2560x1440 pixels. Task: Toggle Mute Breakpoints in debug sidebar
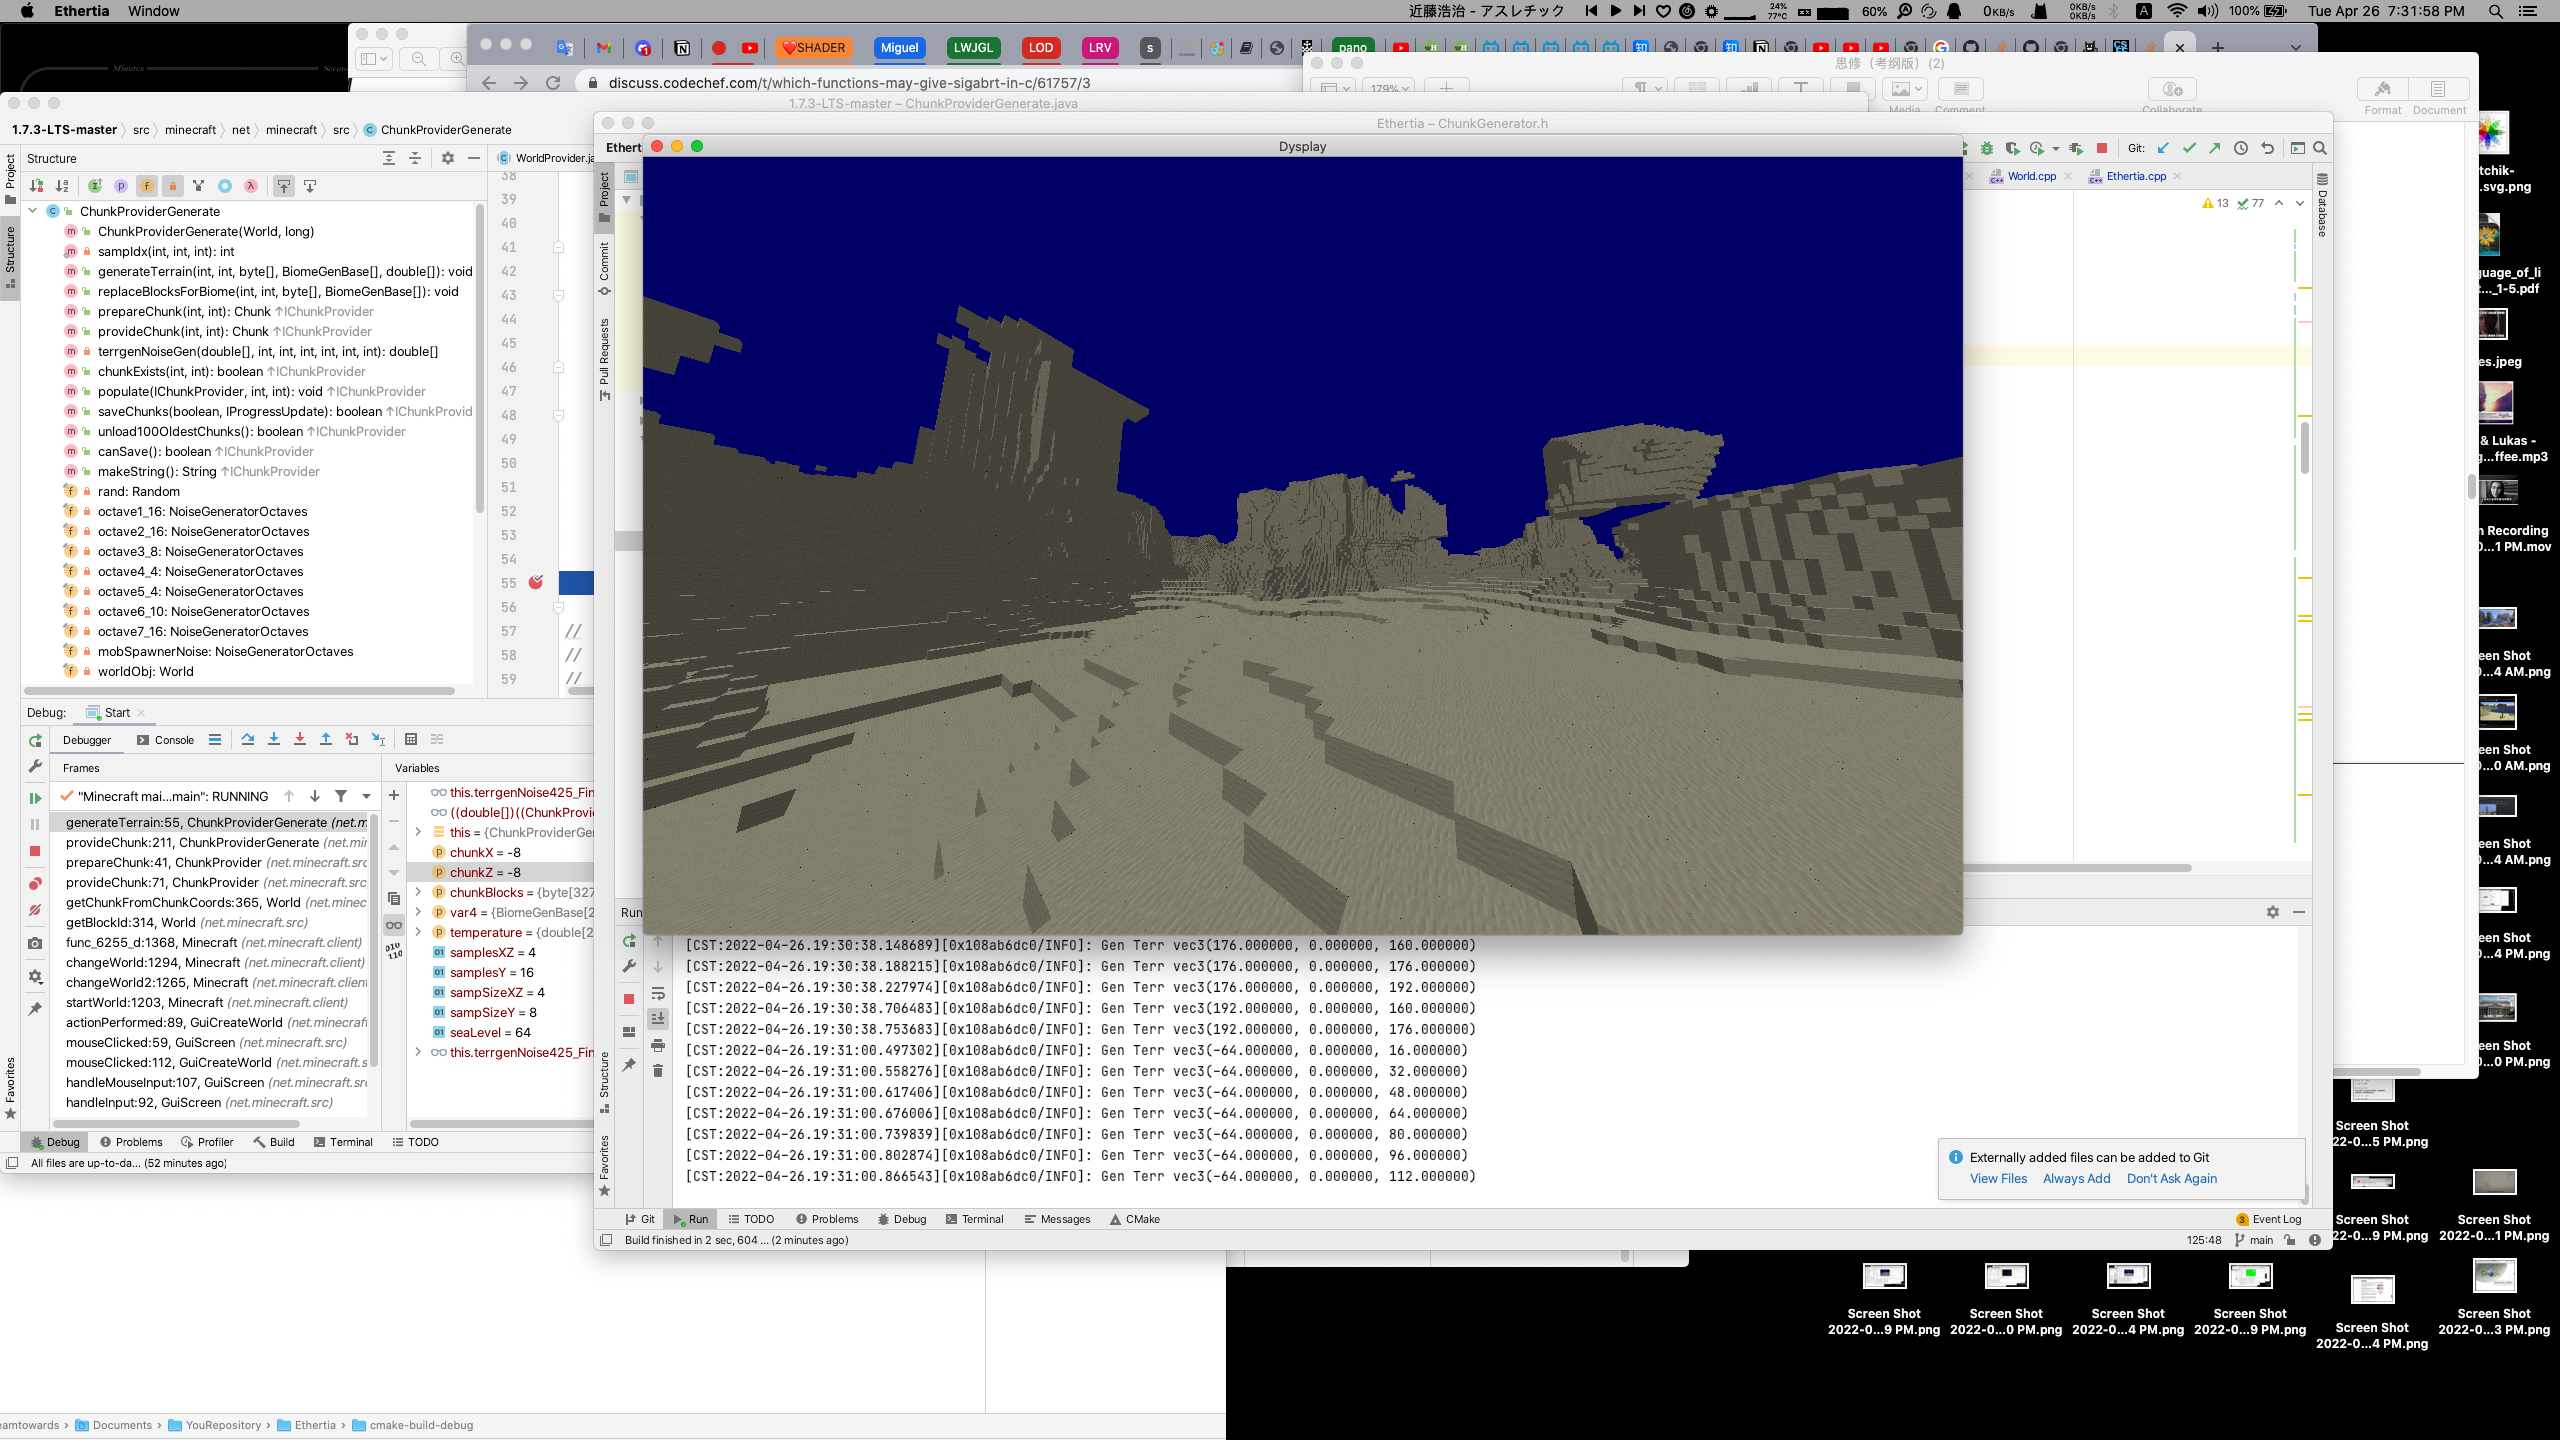tap(35, 910)
